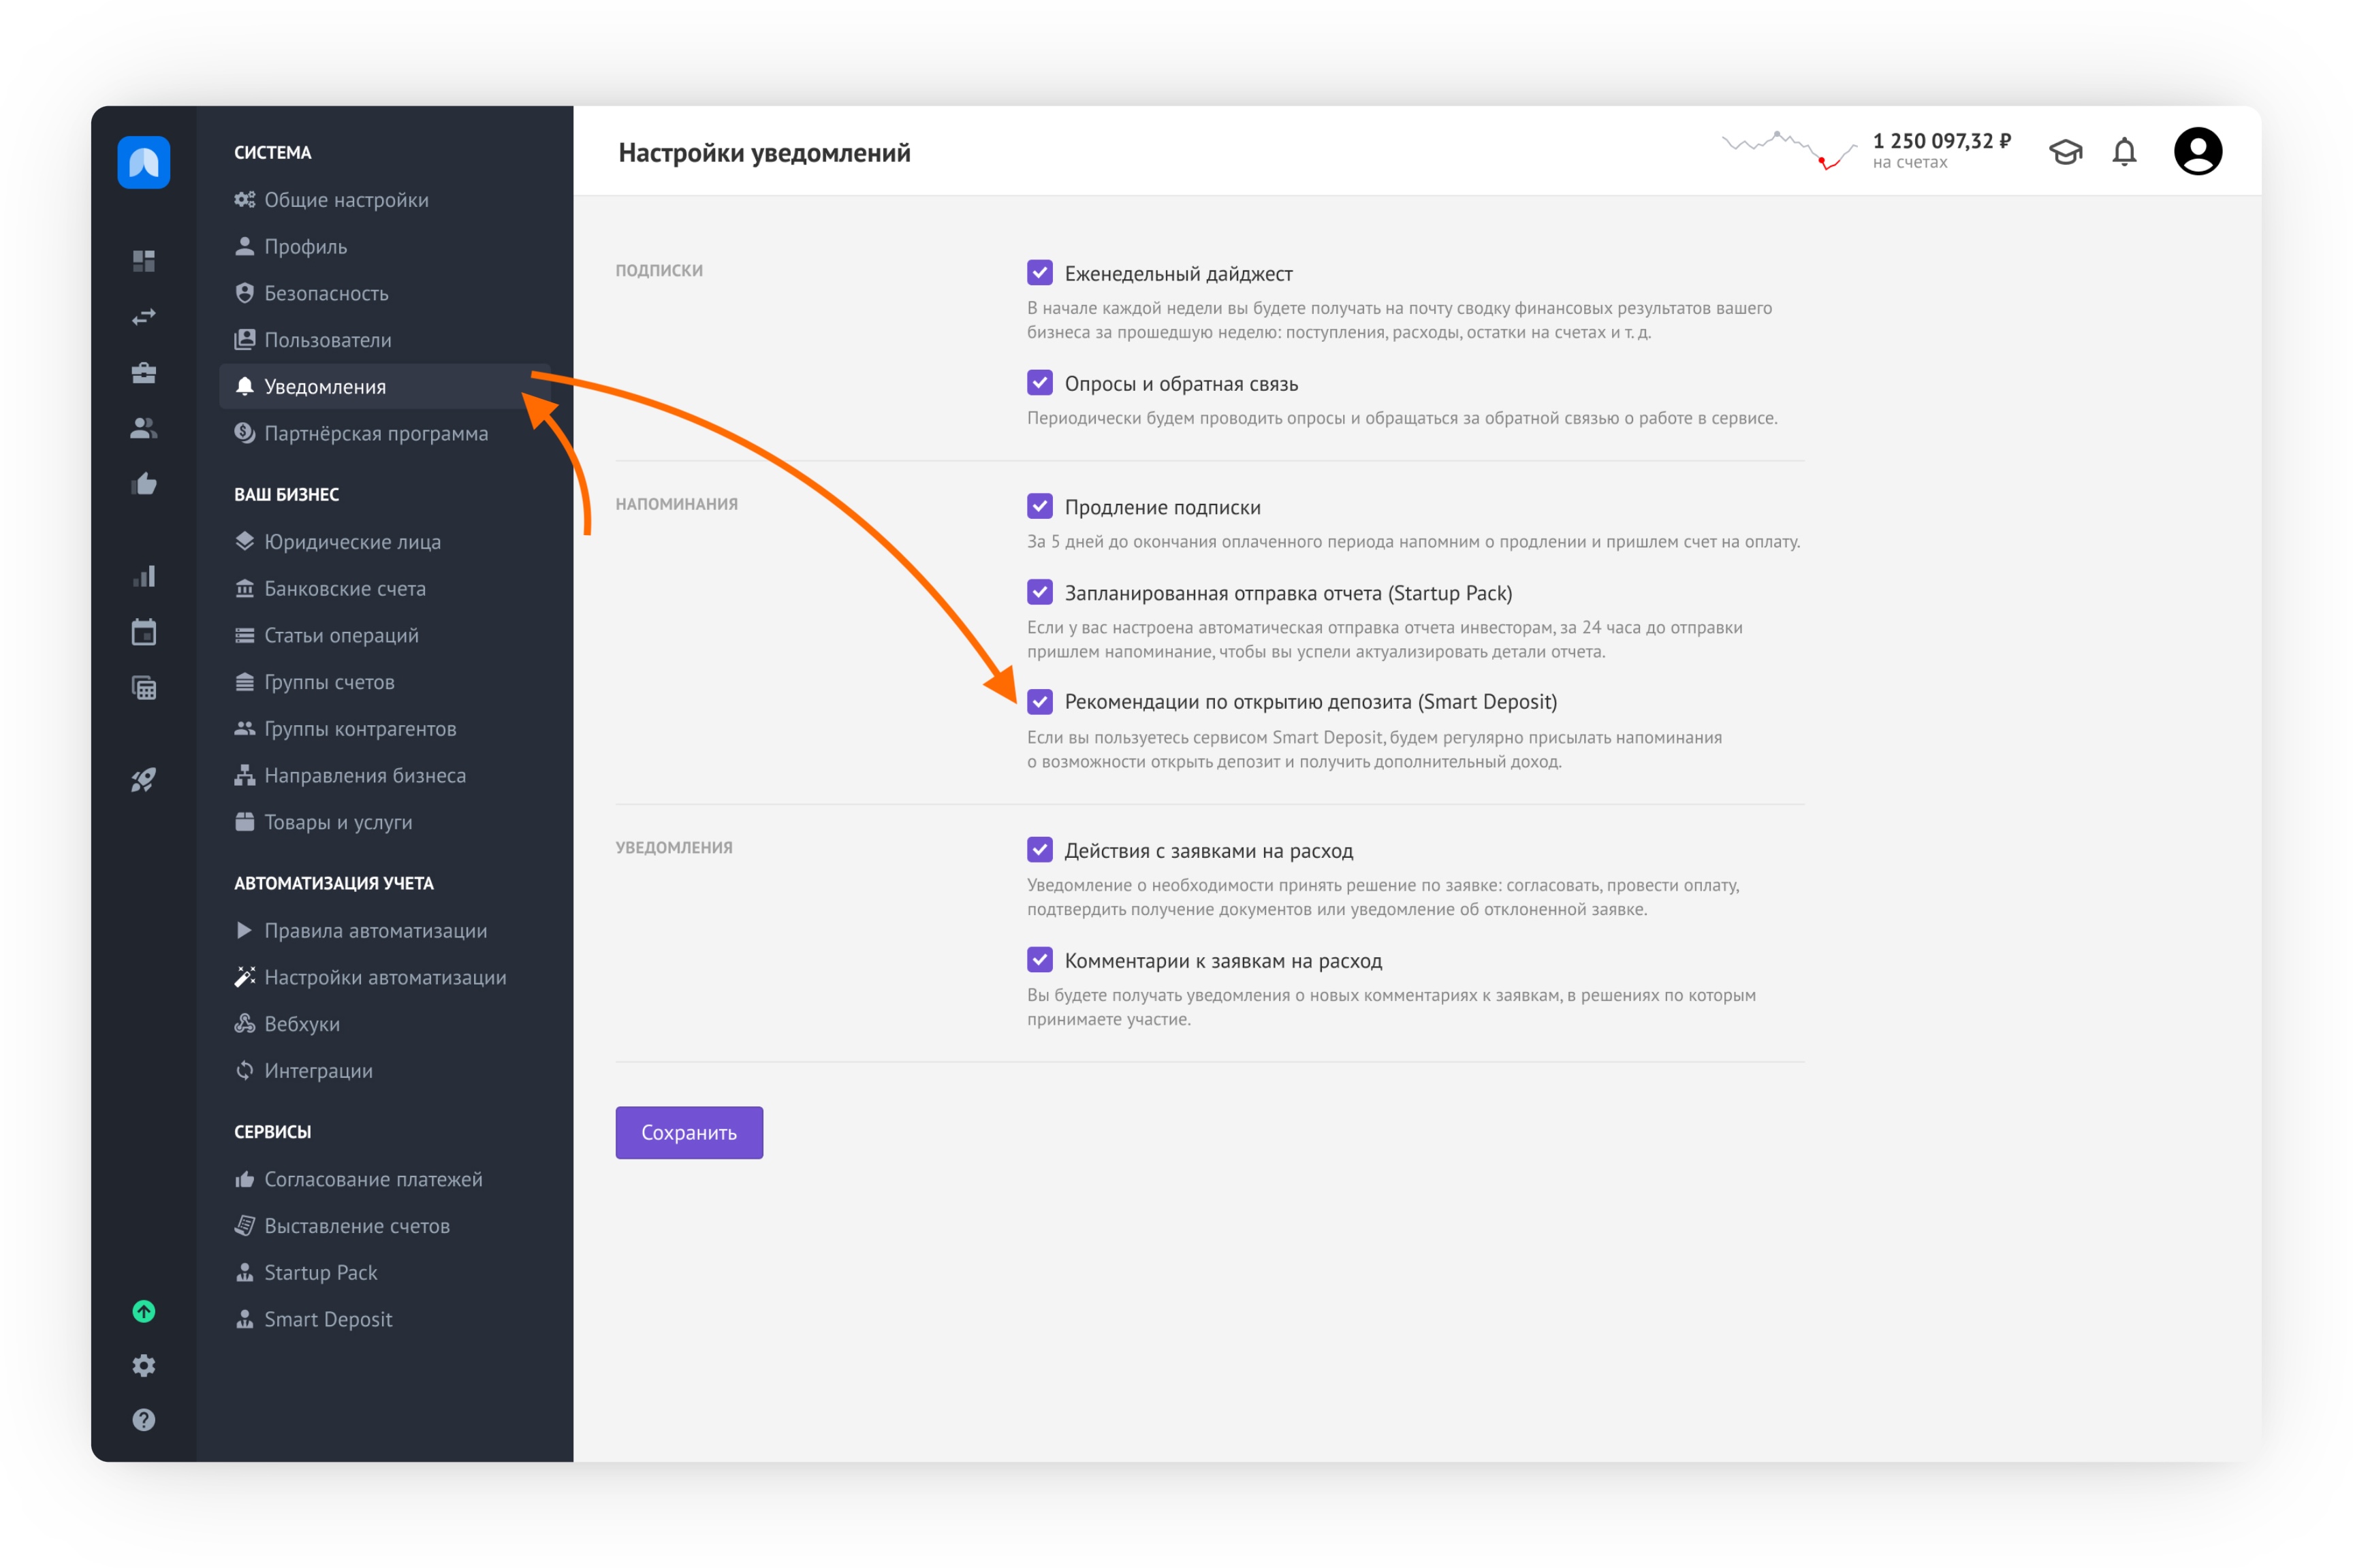The height and width of the screenshot is (1568, 2353).
Task: Open the rocket icon in left rail
Action: [144, 779]
